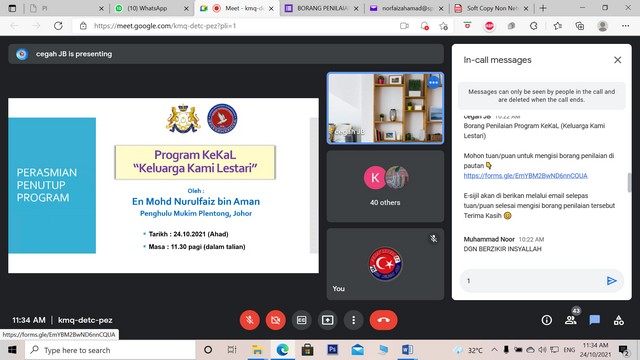Unmute the microphone in the call controls
This screenshot has width=640, height=360.
[249, 320]
